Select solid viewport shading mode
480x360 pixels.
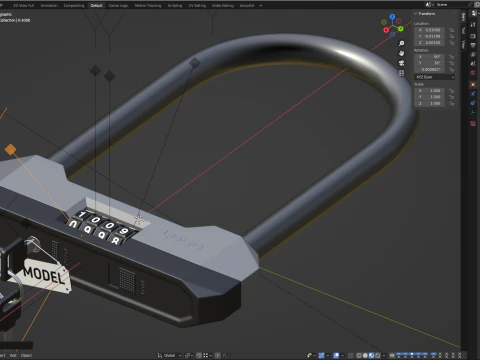(365, 355)
